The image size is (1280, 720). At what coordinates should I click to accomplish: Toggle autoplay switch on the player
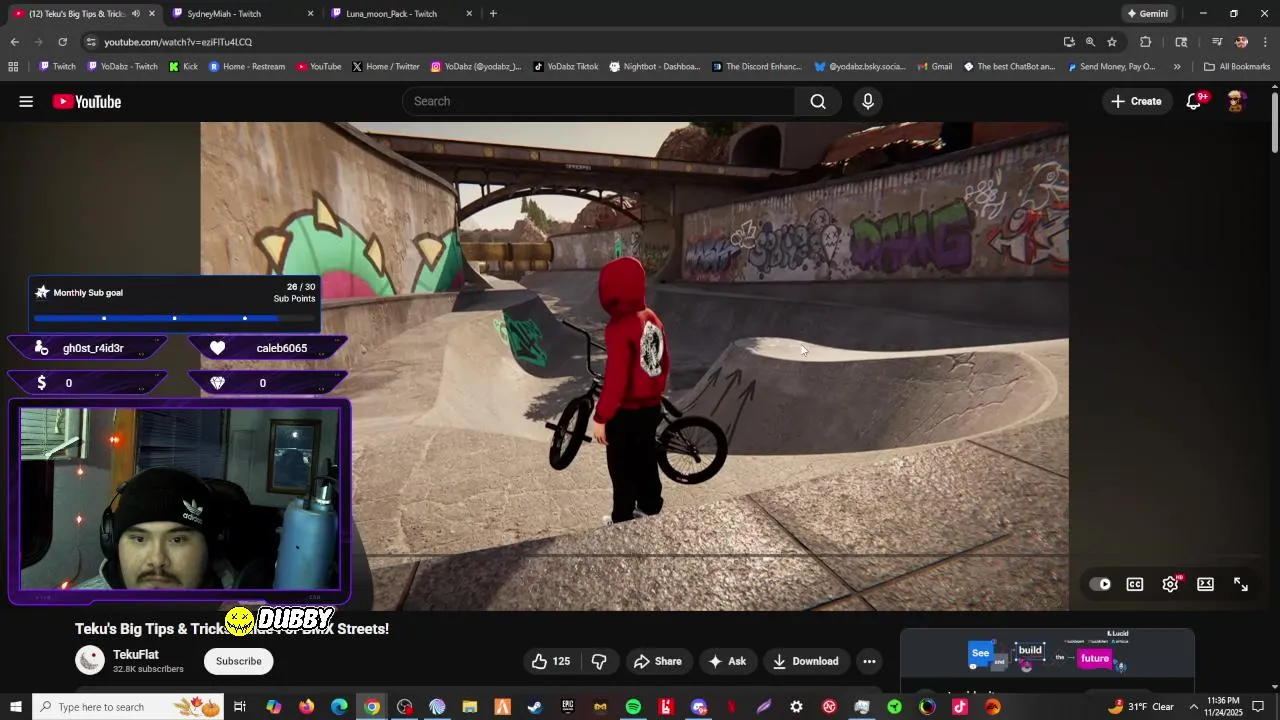(x=1100, y=584)
